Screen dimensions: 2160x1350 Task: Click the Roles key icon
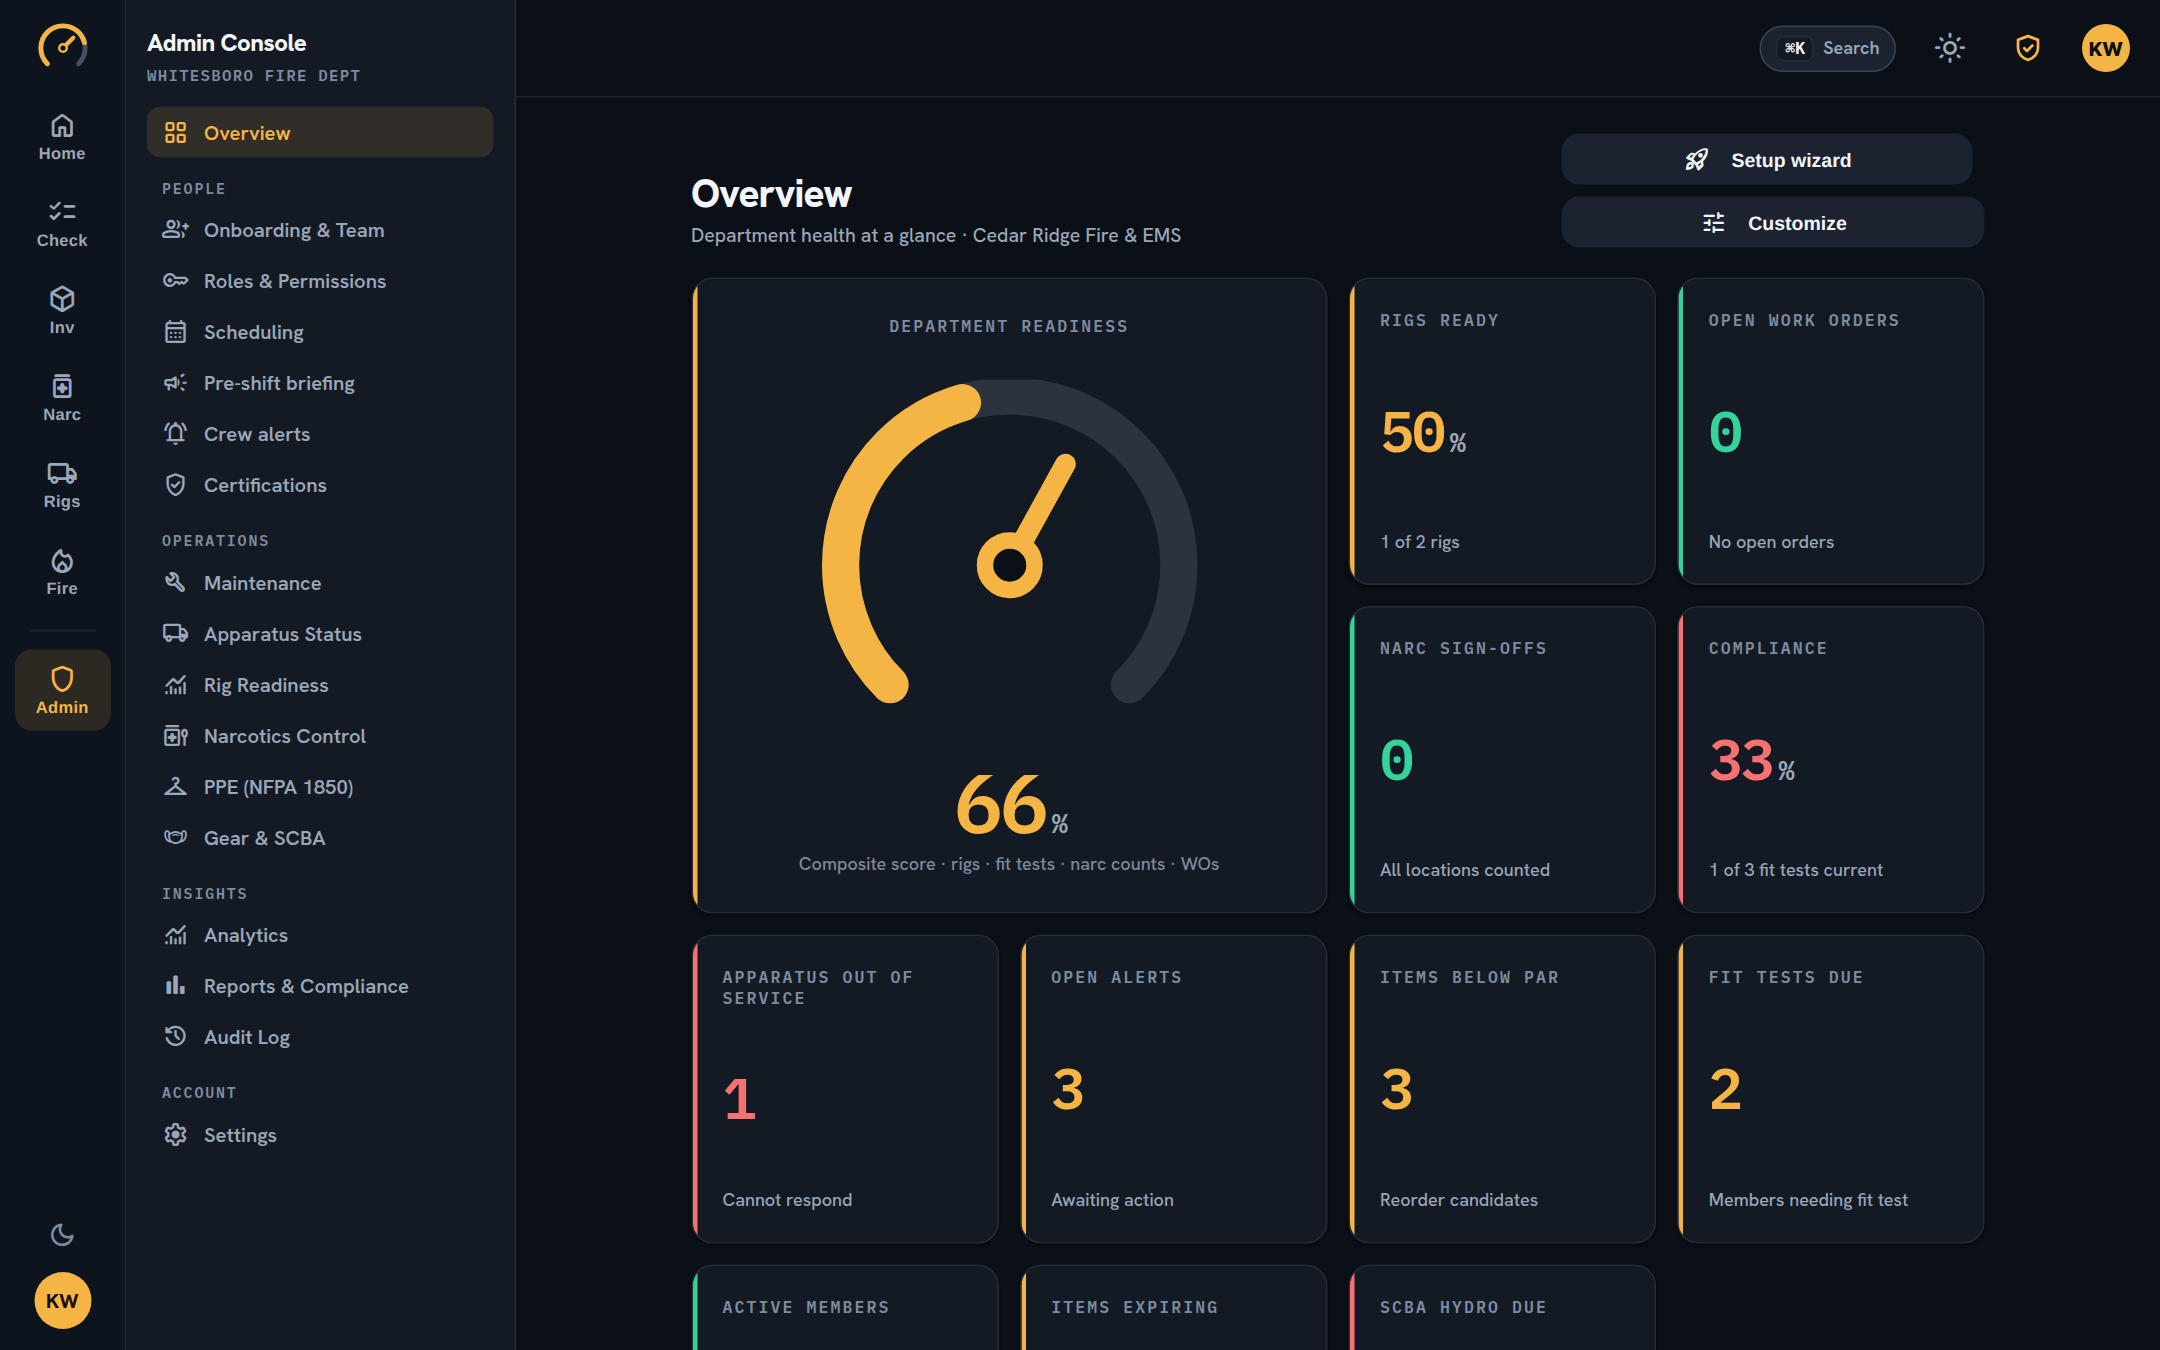pos(176,281)
